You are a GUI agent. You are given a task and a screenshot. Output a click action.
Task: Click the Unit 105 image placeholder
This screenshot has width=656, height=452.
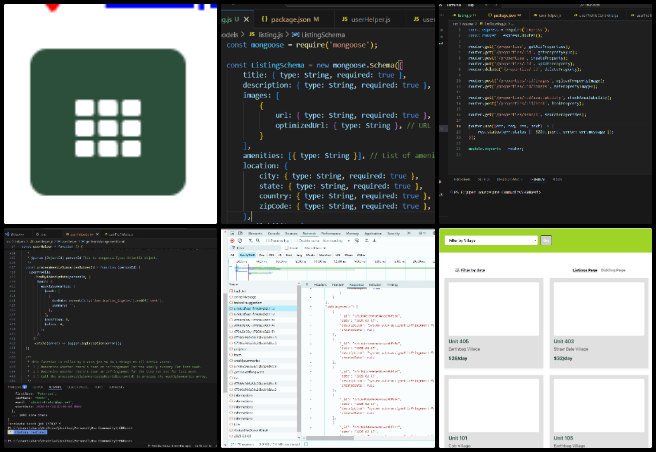point(599,406)
